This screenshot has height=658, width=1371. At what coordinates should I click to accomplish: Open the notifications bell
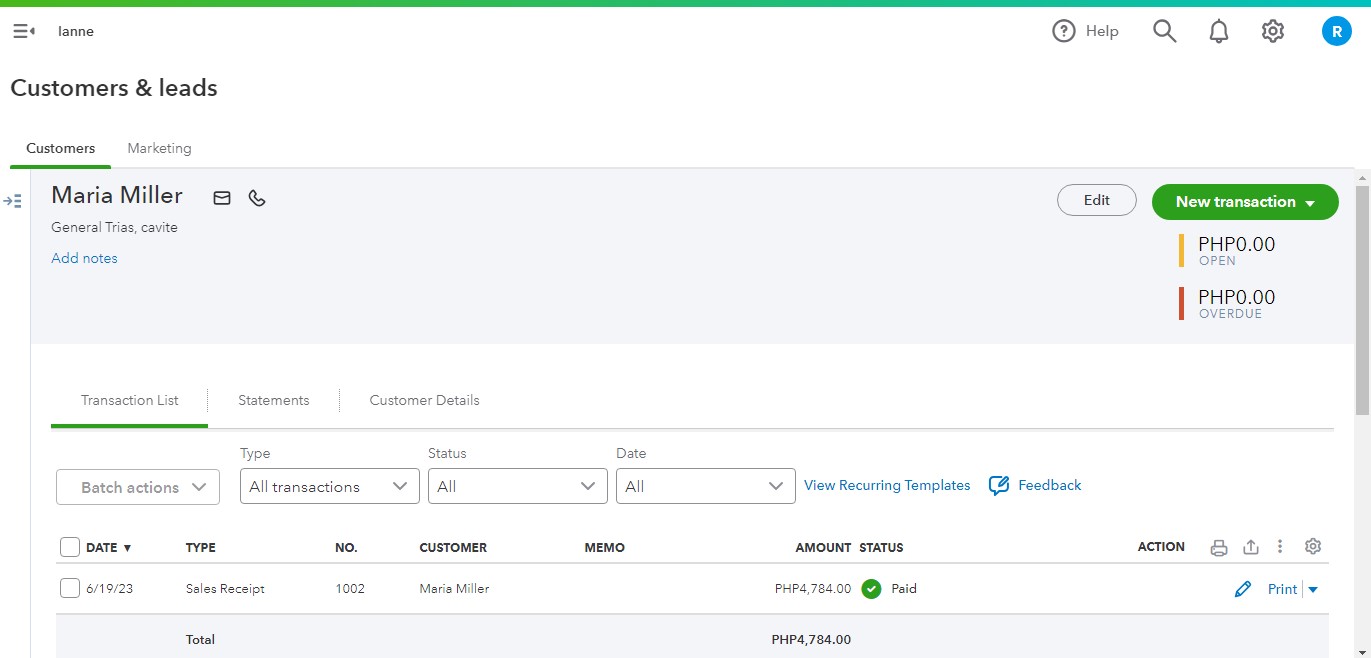[1218, 32]
